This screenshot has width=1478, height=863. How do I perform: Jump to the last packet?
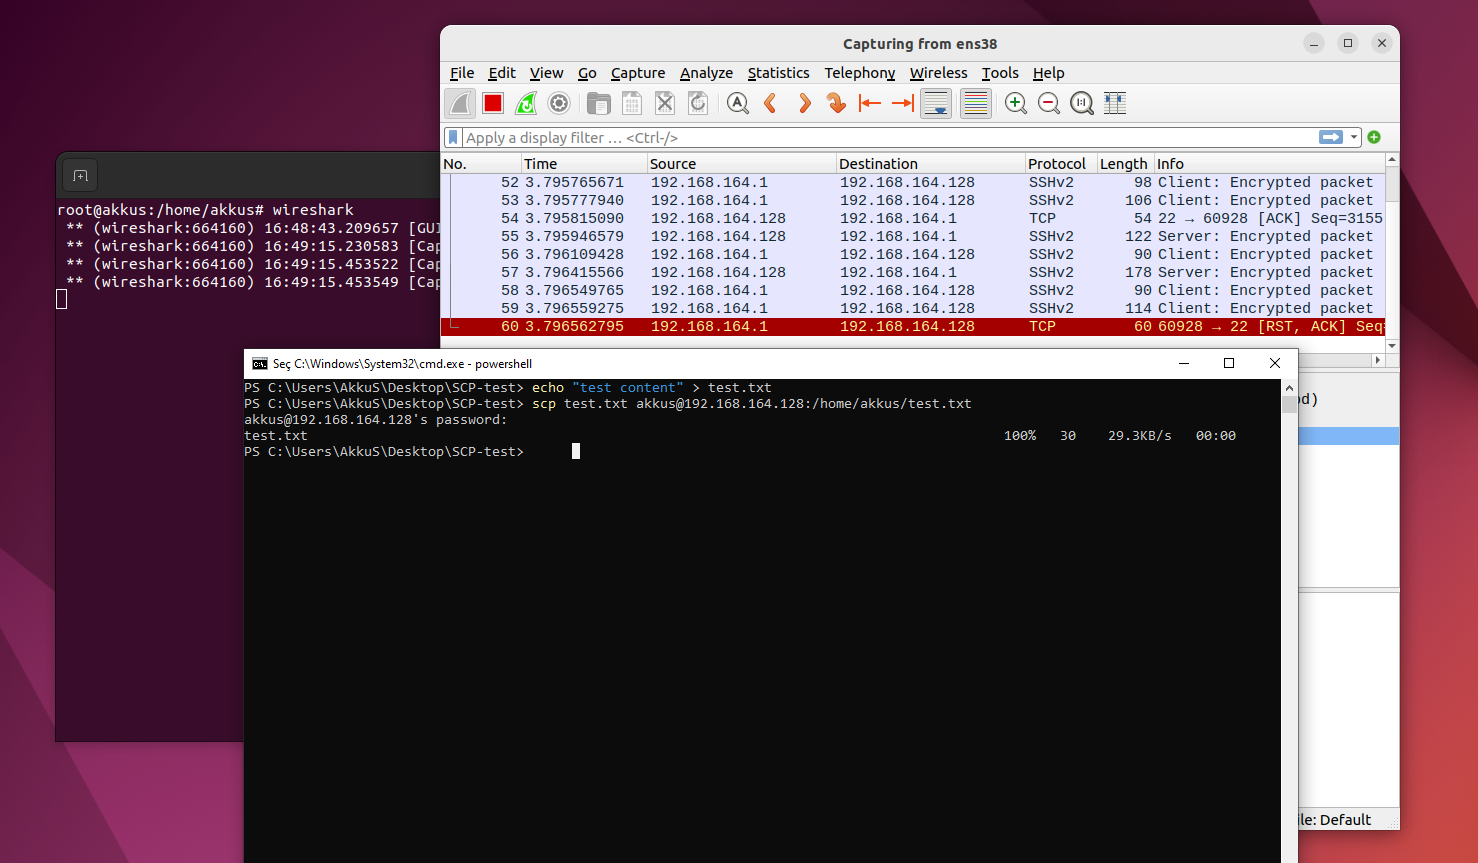coord(903,103)
